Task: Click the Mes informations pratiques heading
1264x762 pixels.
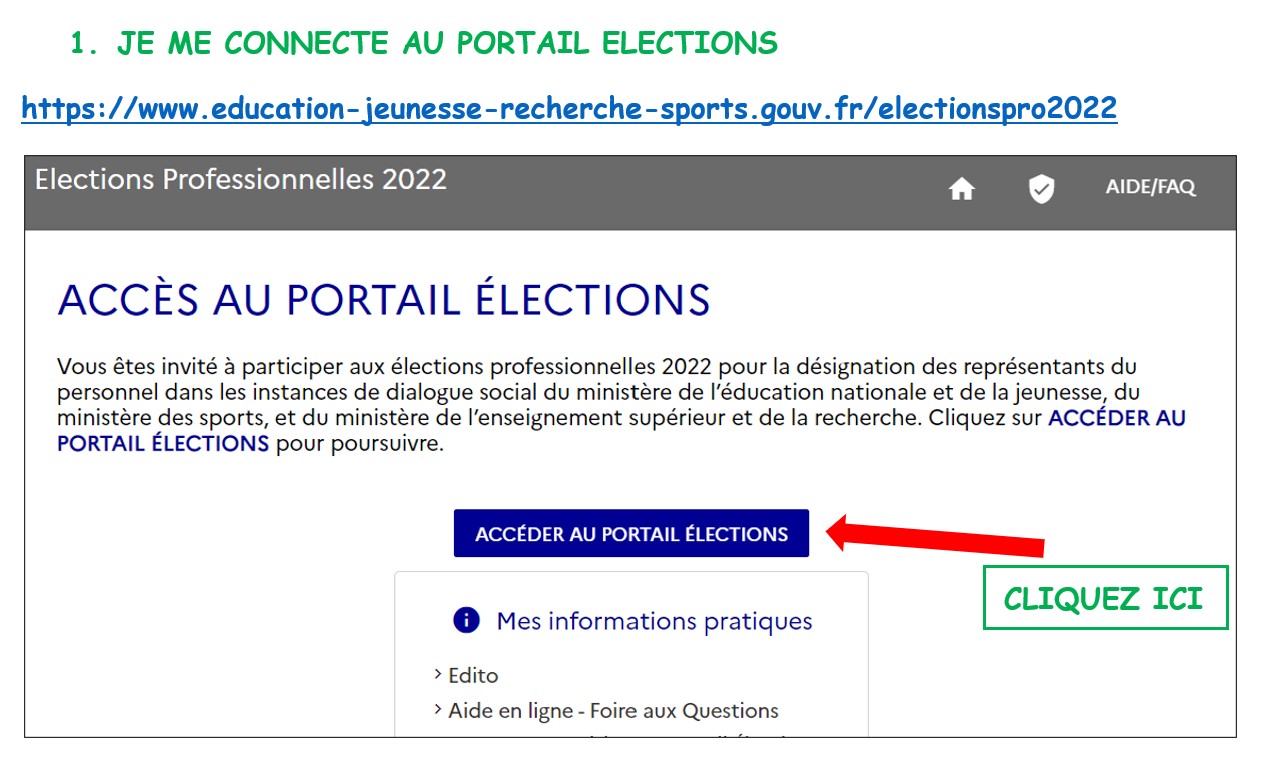Action: (654, 621)
